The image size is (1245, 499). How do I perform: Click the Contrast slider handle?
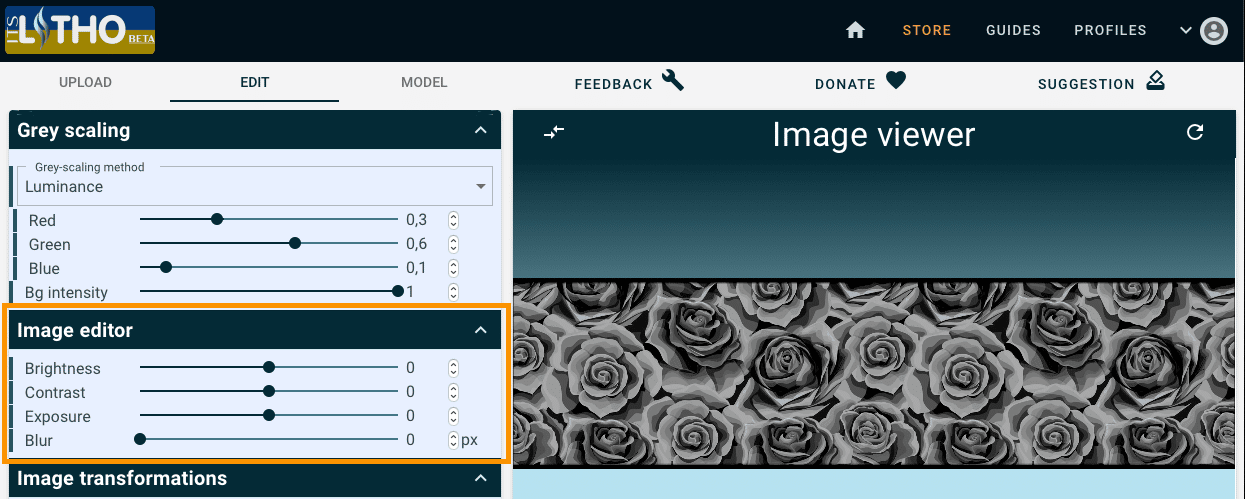pyautogui.click(x=269, y=392)
